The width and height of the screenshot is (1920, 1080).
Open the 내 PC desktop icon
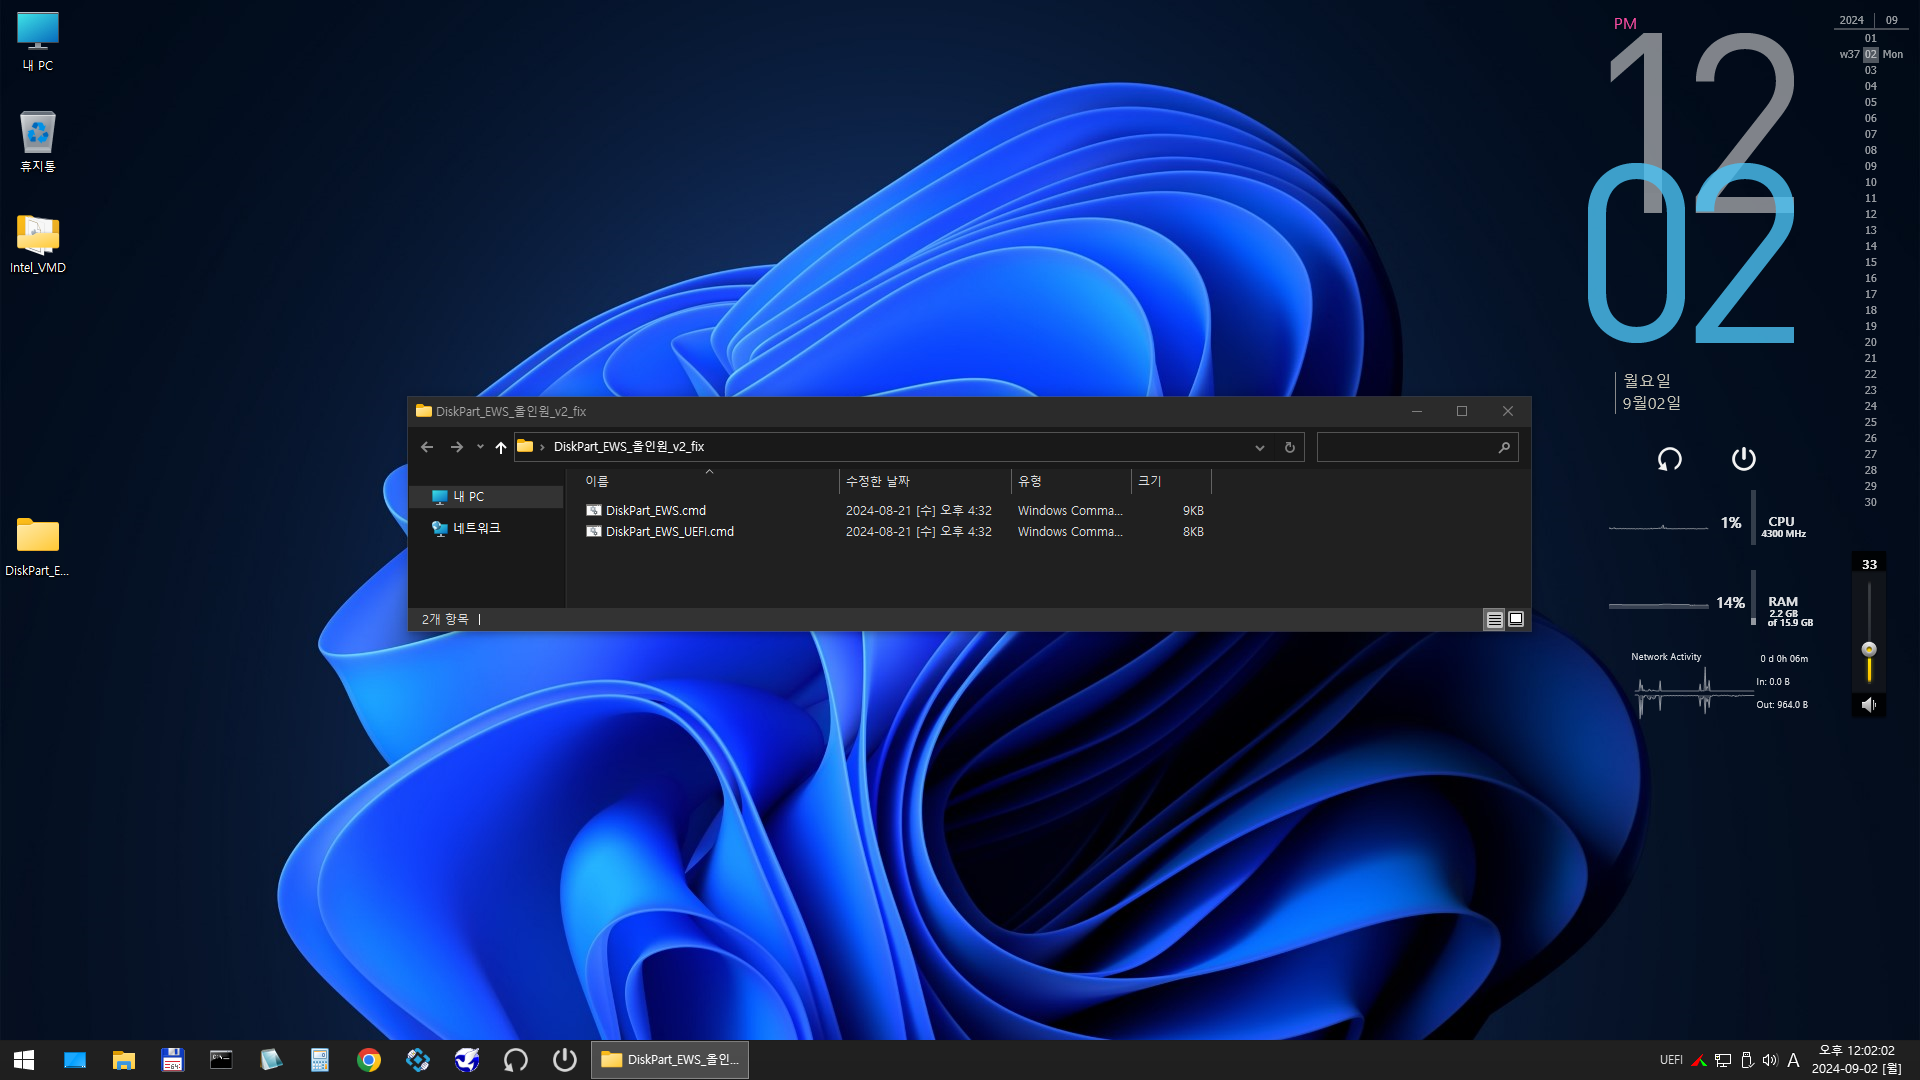pyautogui.click(x=38, y=42)
